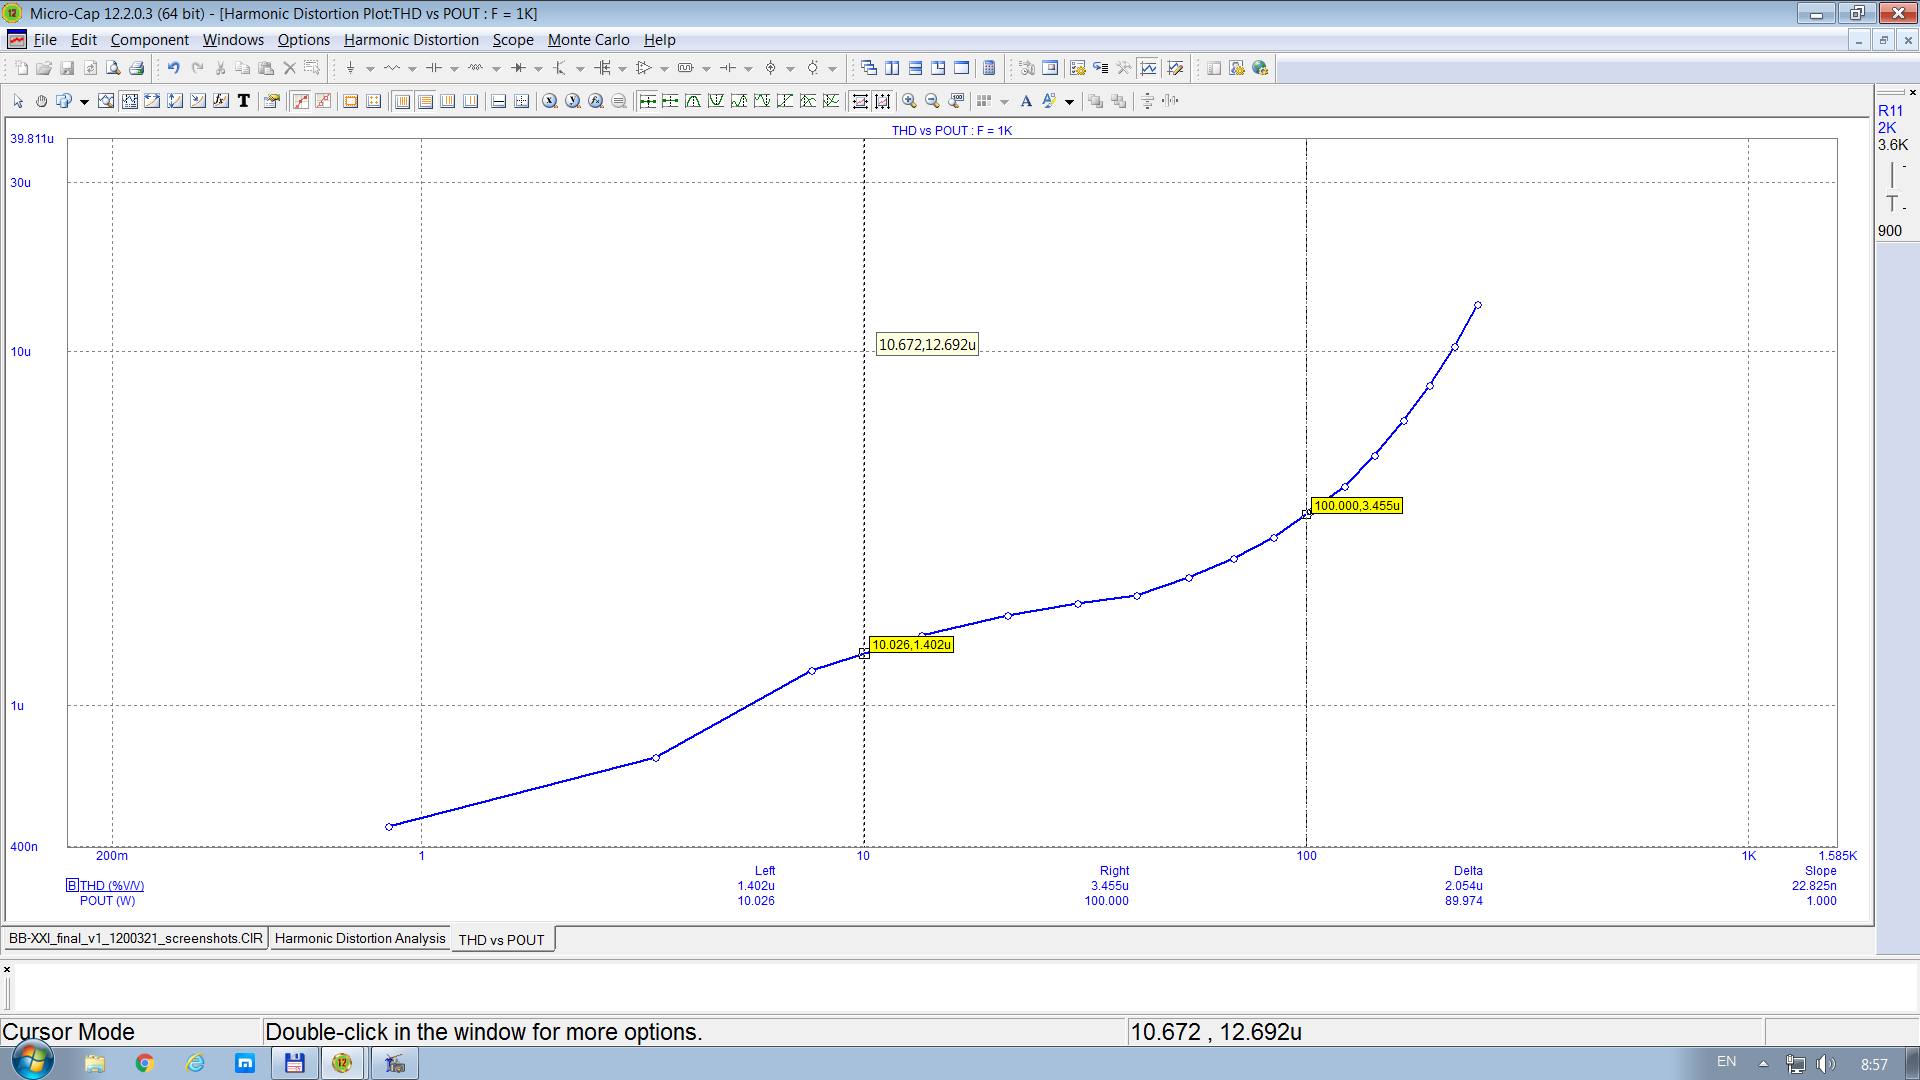Screen dimensions: 1920x1080
Task: Open the font color dropdown arrow
Action: (x=1068, y=101)
